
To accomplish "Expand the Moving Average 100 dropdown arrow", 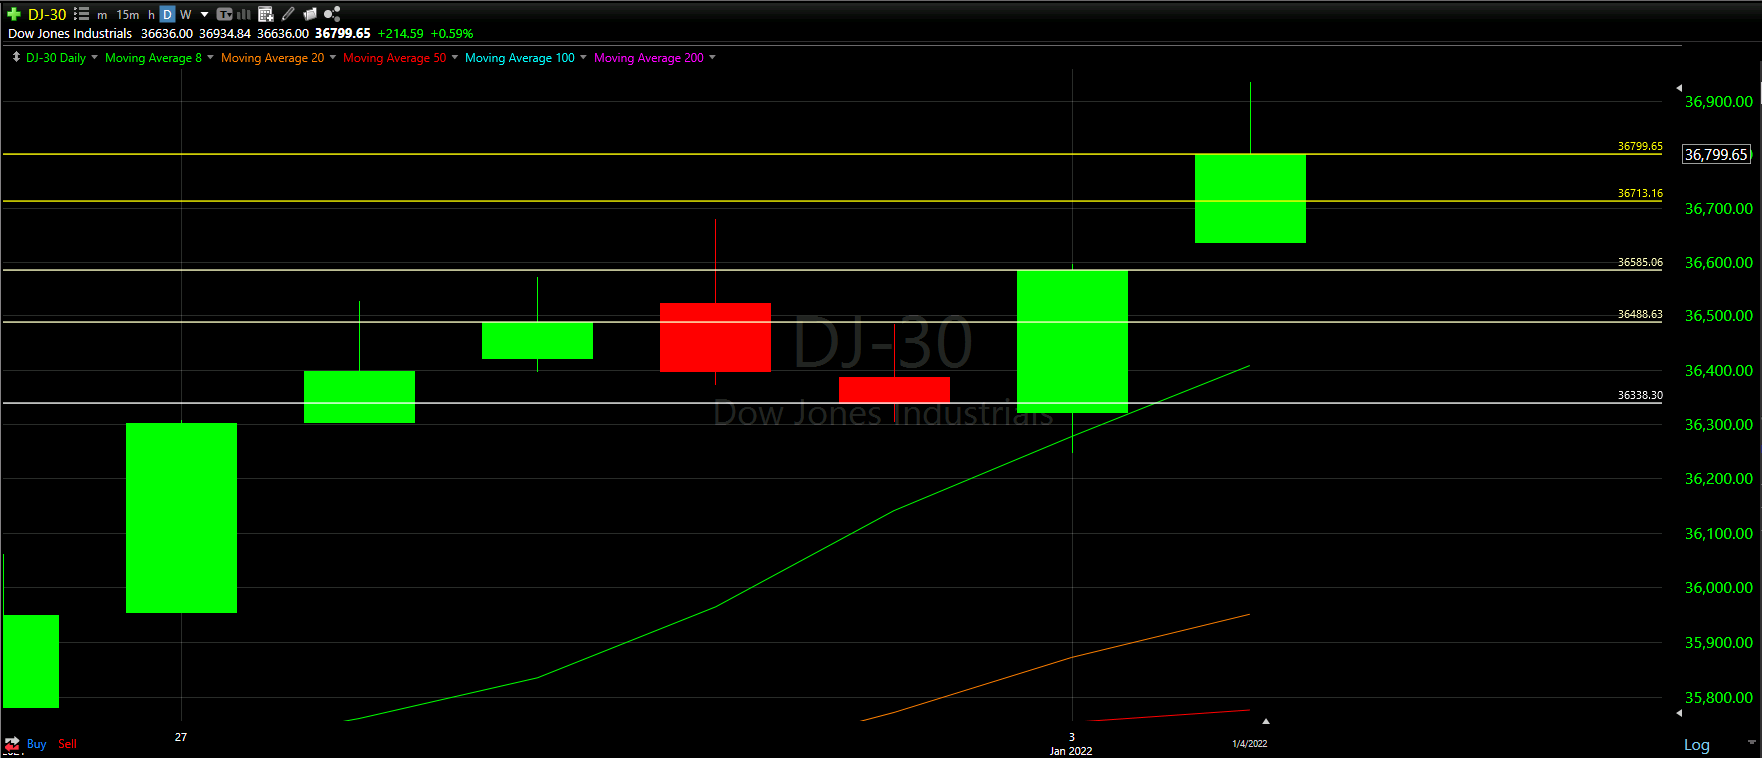I will point(583,57).
